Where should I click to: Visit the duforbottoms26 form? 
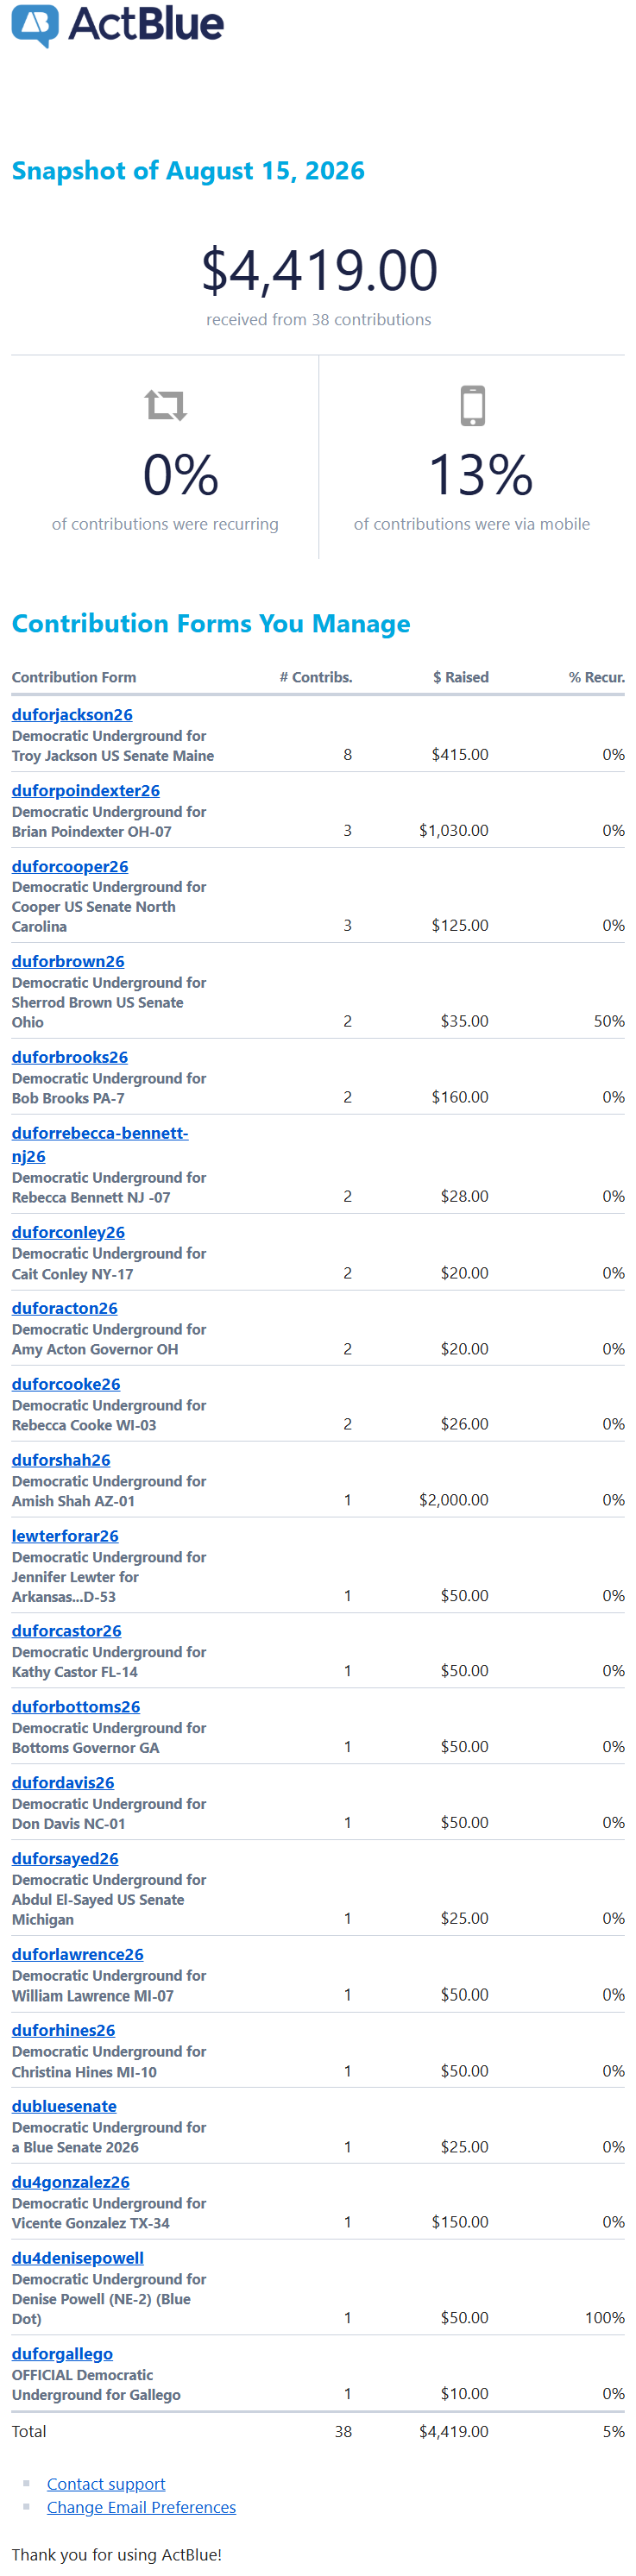[76, 1707]
